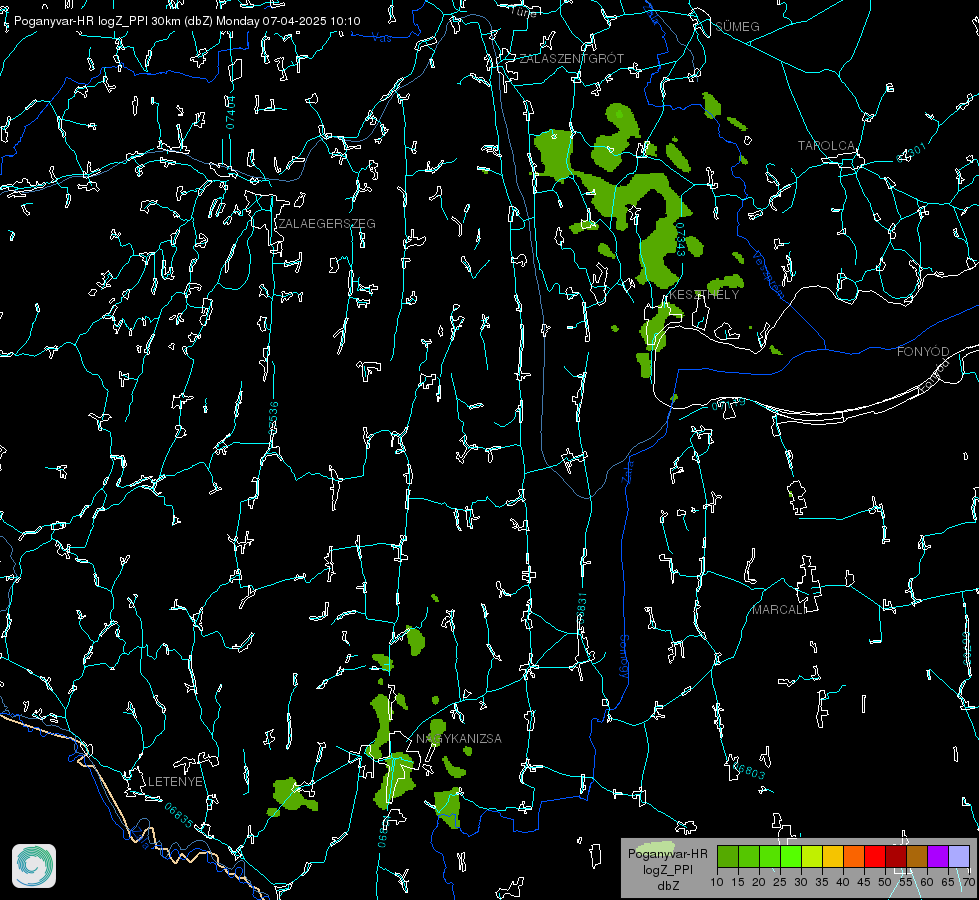This screenshot has height=900, width=979.
Task: Select the 10 dBZ dark green swatch
Action: [x=728, y=856]
